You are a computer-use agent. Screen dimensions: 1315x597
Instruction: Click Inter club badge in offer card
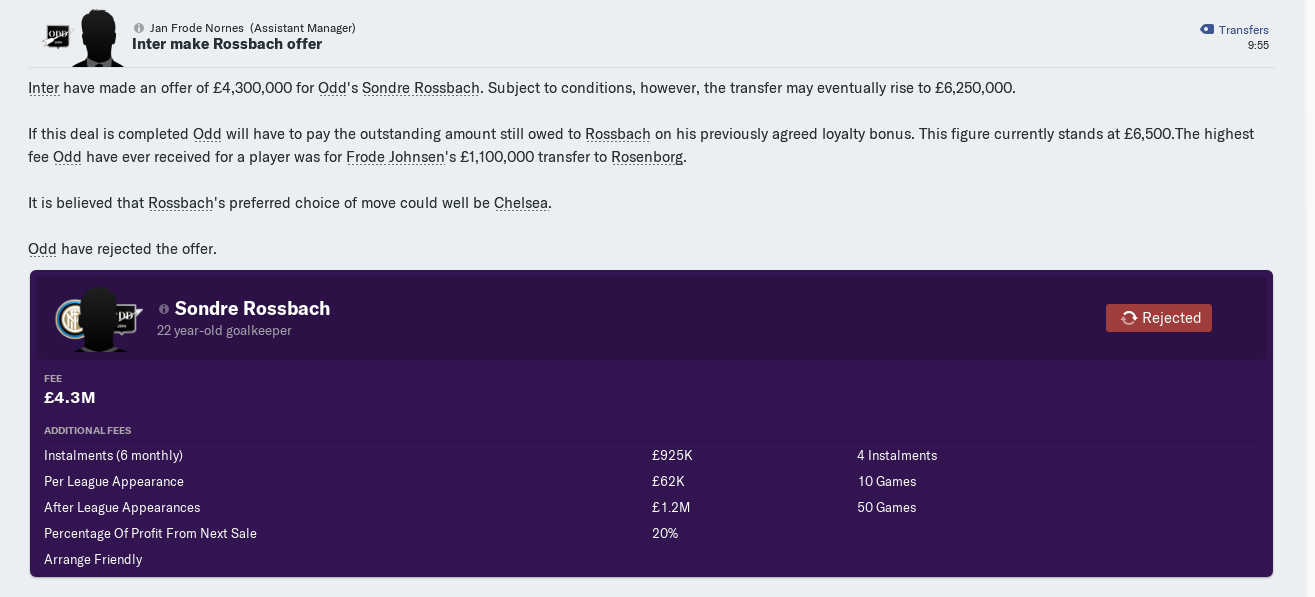(71, 319)
